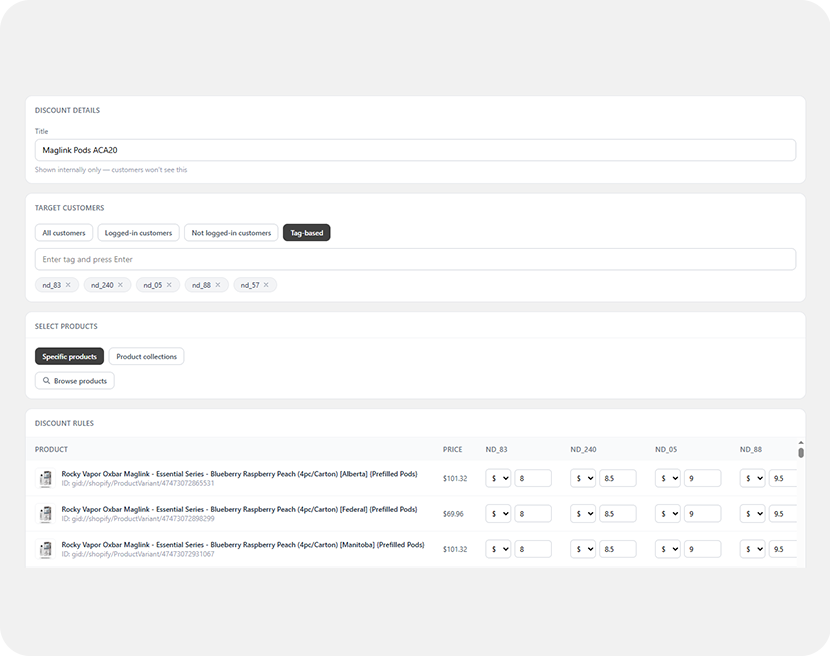Click product variant ID ending 47473072931067
Image resolution: width=830 pixels, height=656 pixels.
138,554
